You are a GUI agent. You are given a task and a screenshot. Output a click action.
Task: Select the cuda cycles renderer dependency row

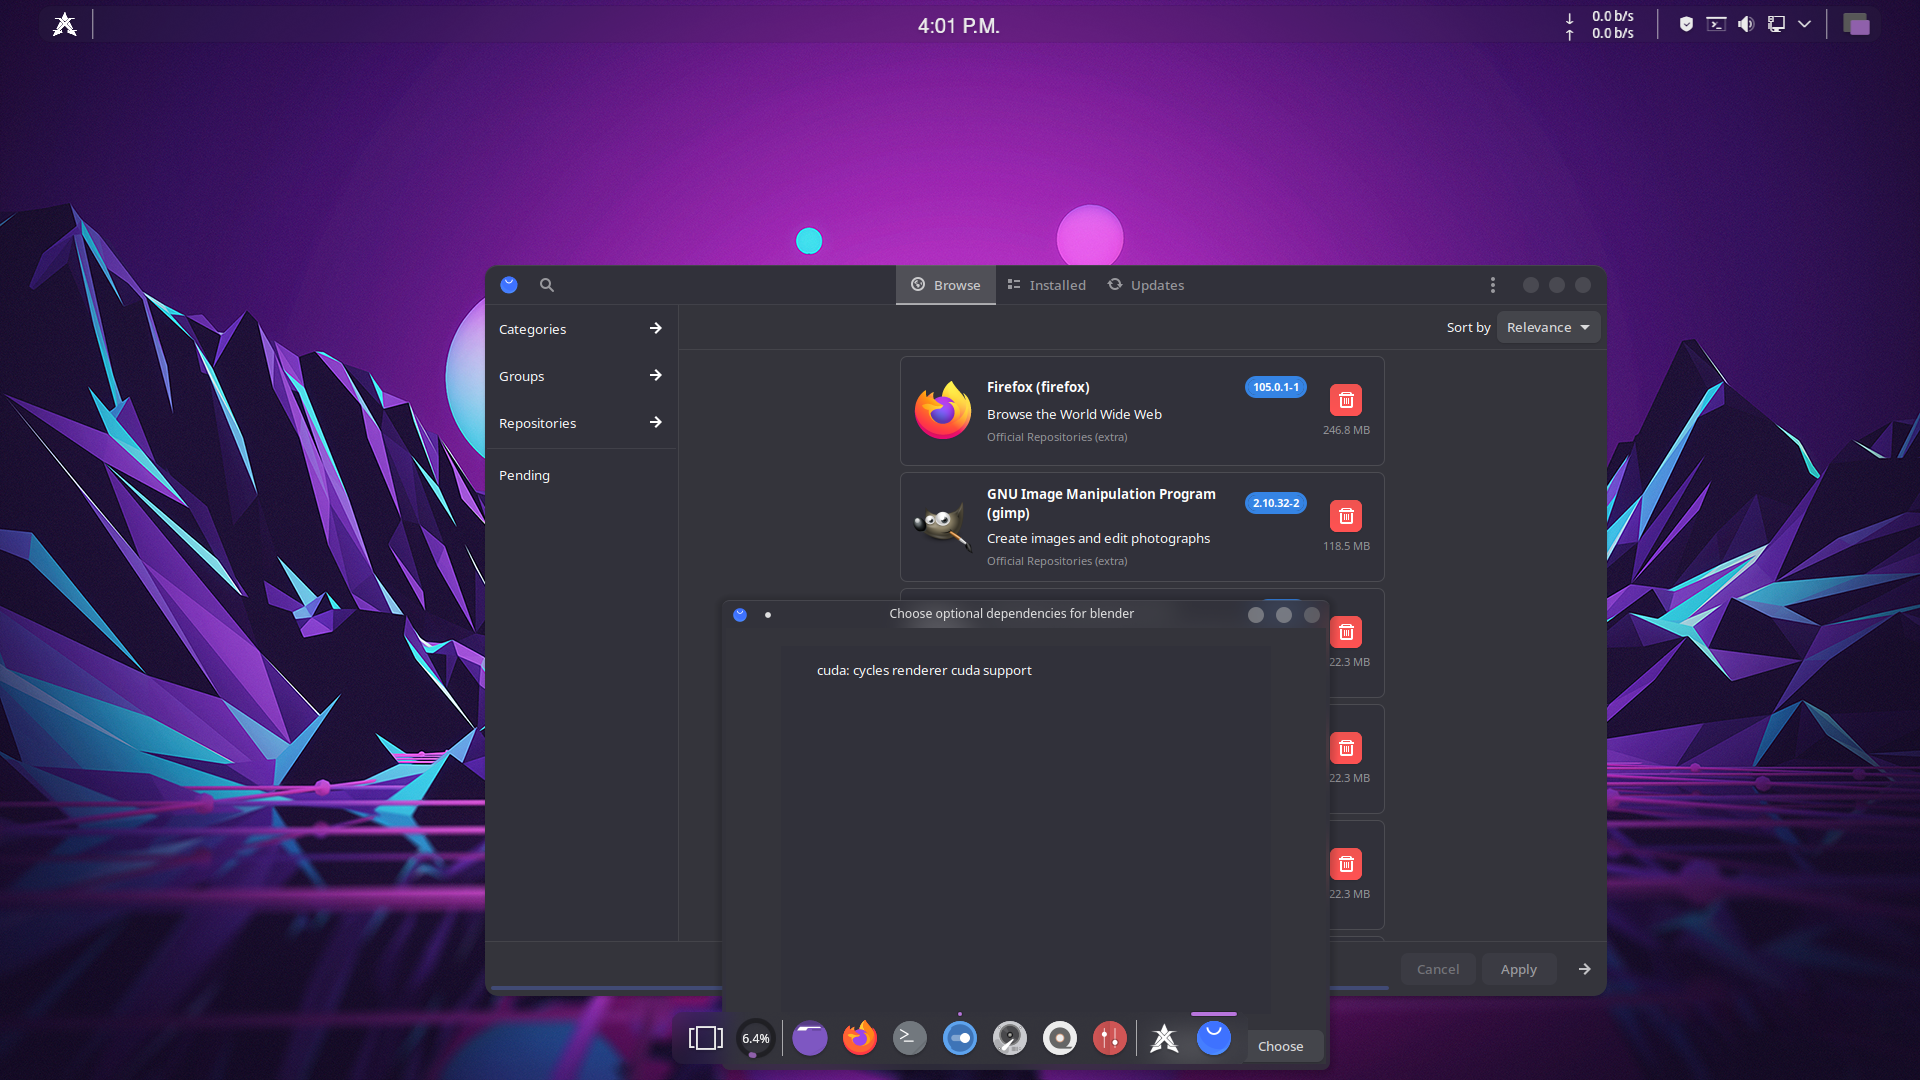[x=1025, y=670]
